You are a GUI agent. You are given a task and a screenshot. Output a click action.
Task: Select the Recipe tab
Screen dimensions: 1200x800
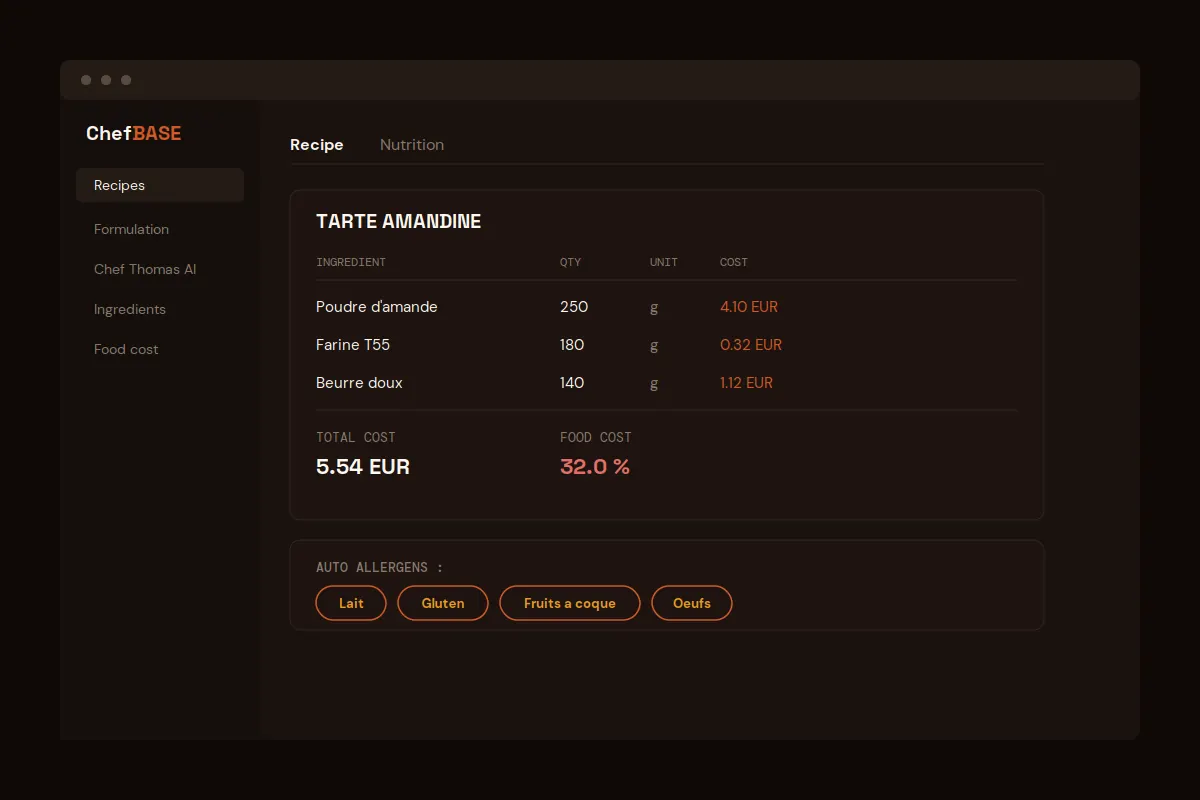[317, 145]
